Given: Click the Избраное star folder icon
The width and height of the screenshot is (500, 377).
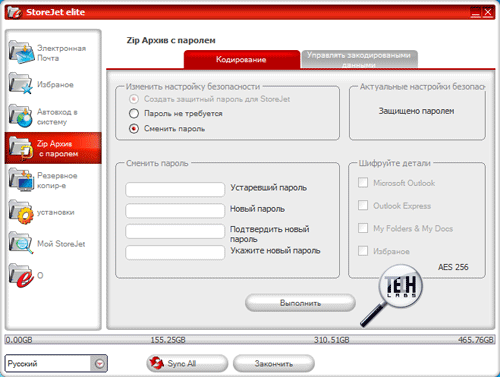Looking at the screenshot, I should (21, 83).
